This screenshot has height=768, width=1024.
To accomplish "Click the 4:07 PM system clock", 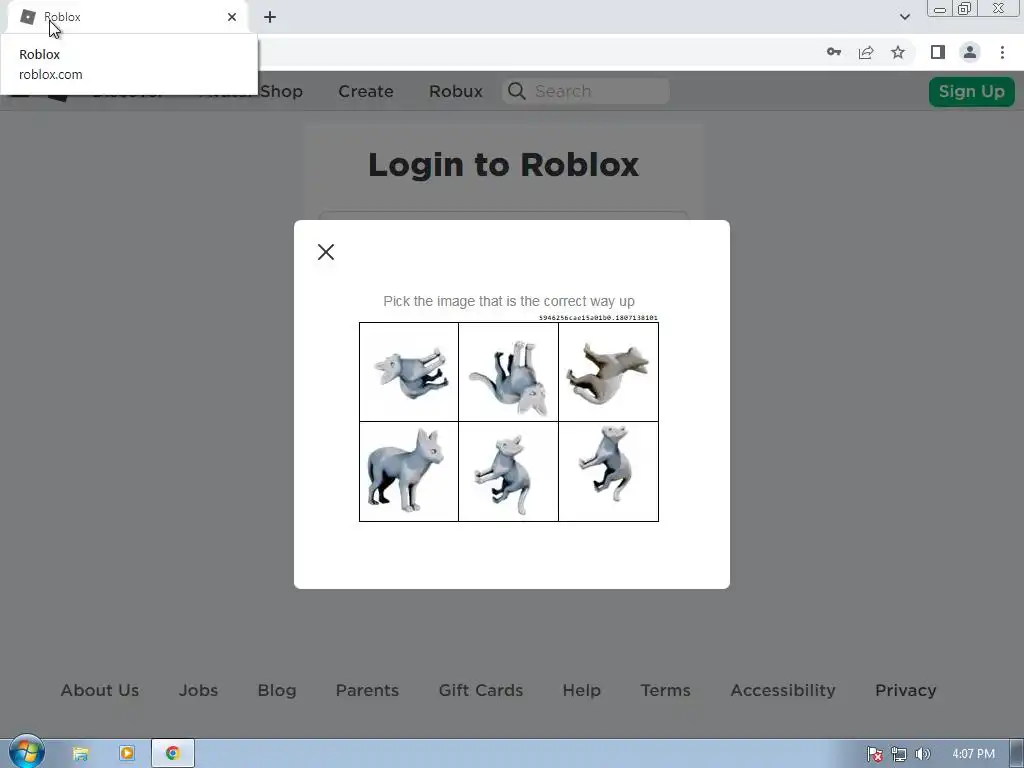I will (x=973, y=754).
